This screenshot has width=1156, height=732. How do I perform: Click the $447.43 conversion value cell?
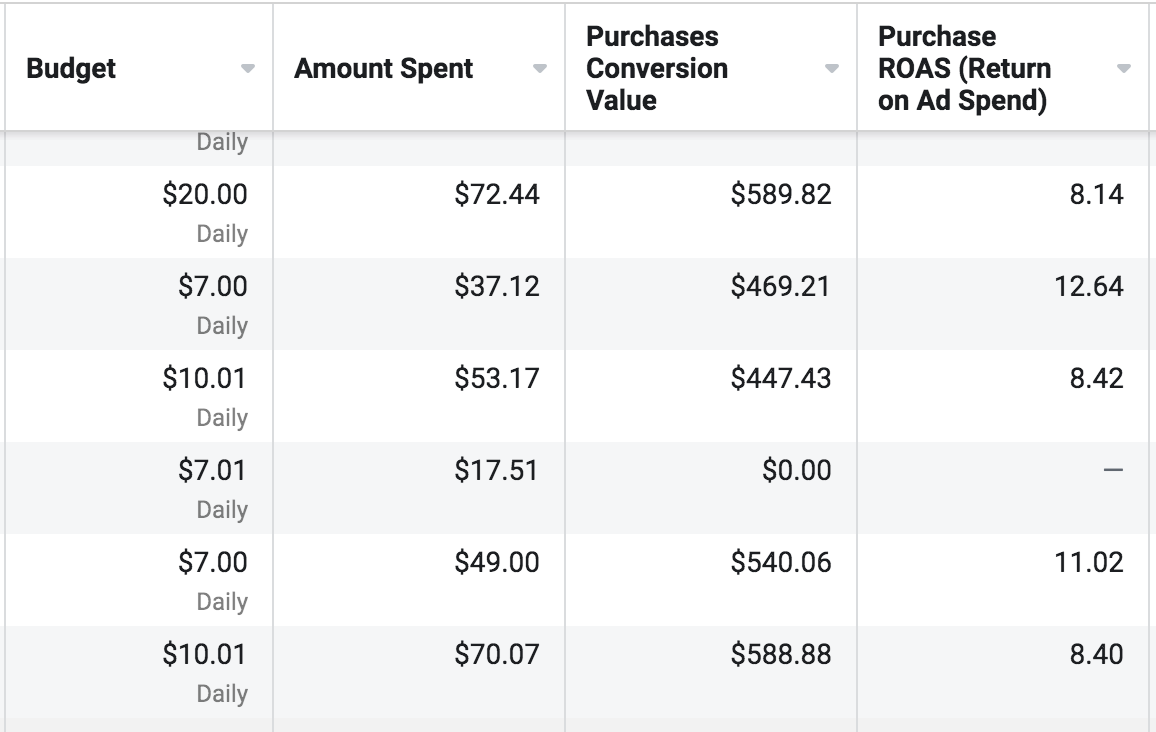(x=711, y=396)
